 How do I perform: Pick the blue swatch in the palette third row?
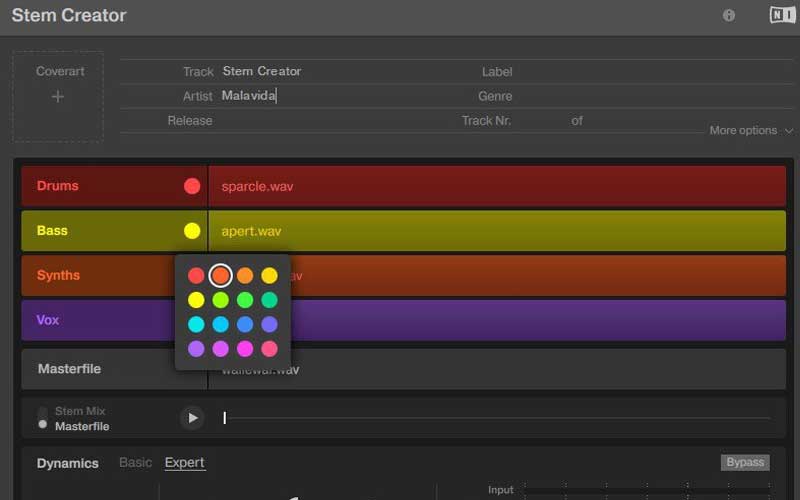tap(245, 324)
